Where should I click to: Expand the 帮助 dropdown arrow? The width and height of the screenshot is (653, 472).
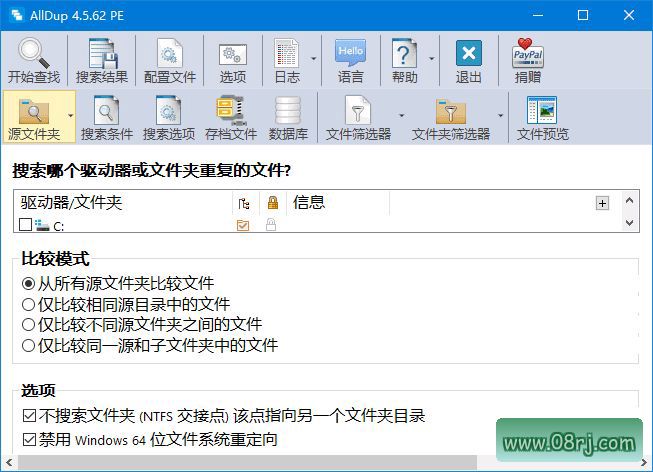[x=431, y=58]
